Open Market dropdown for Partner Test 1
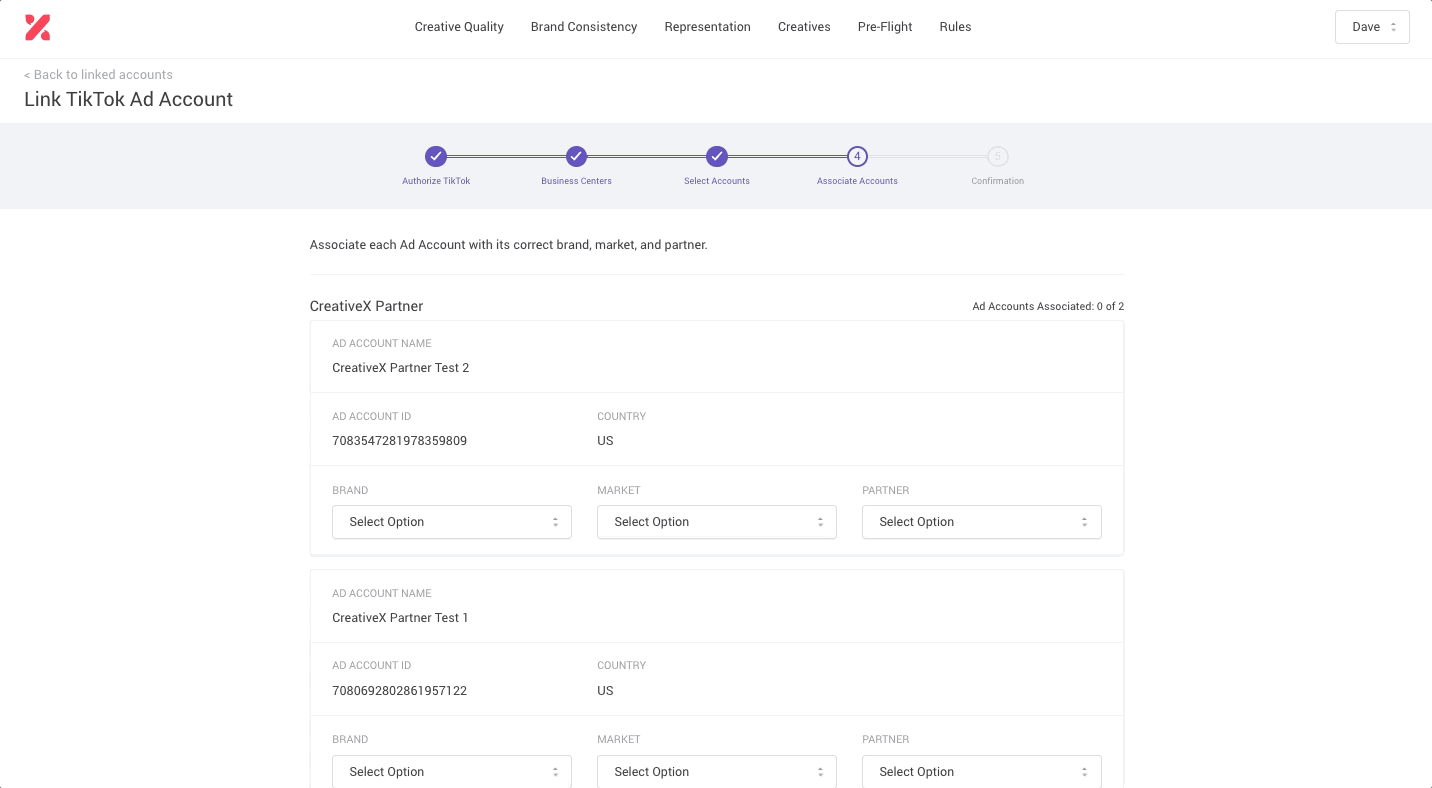 pyautogui.click(x=717, y=771)
